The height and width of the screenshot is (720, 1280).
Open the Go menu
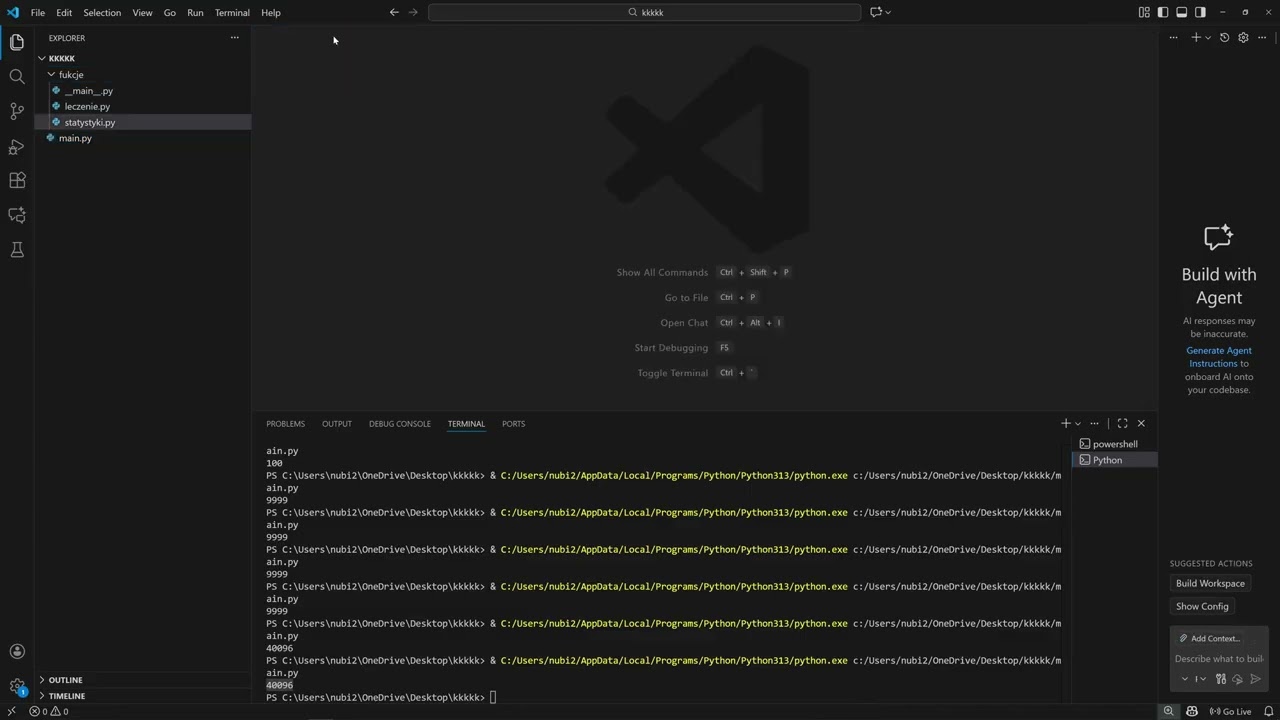coord(170,12)
